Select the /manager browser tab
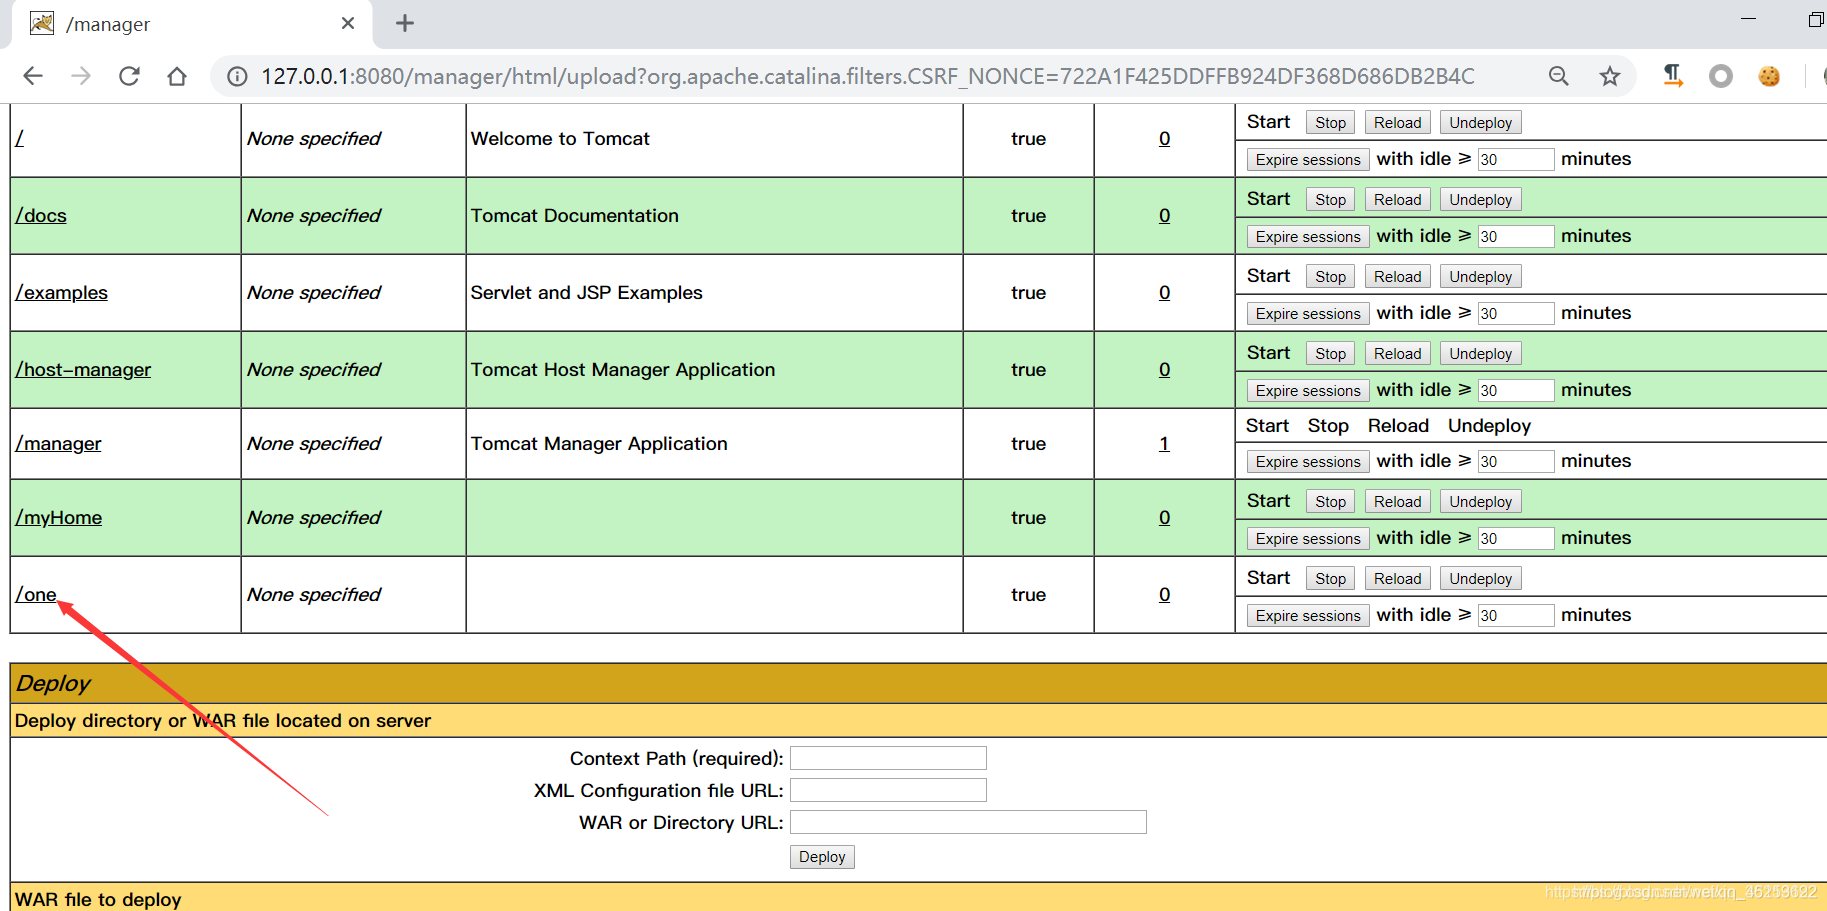Image resolution: width=1827 pixels, height=911 pixels. point(192,24)
